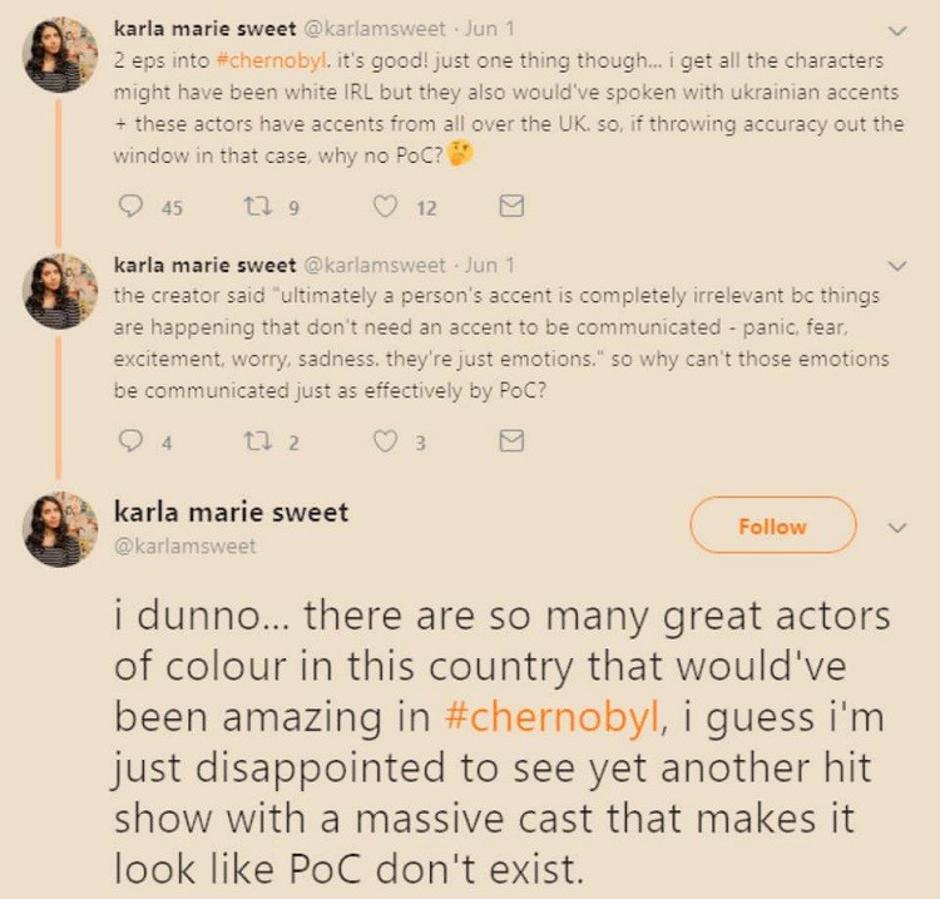Retweet the second tweet with 2 retweets
This screenshot has width=940, height=899.
pyautogui.click(x=253, y=441)
